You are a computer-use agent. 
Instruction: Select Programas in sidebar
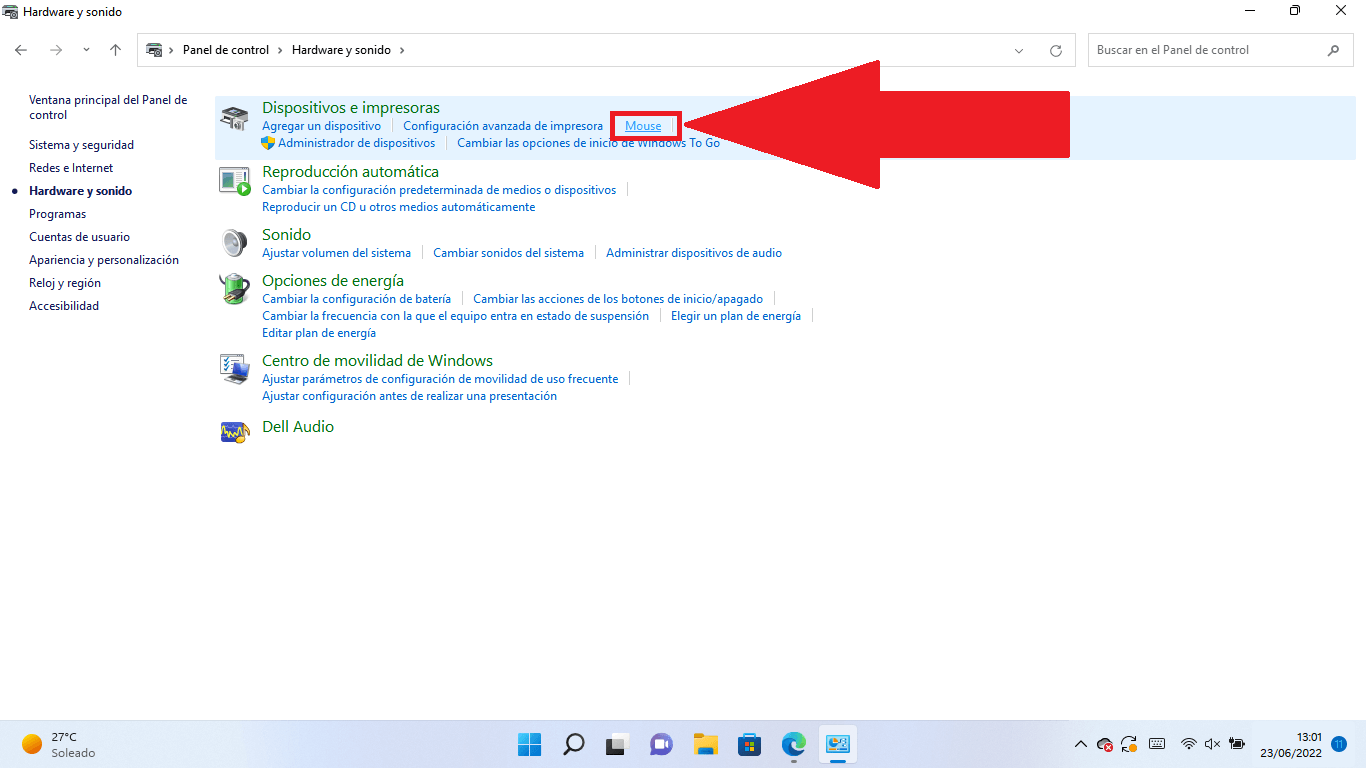[57, 214]
